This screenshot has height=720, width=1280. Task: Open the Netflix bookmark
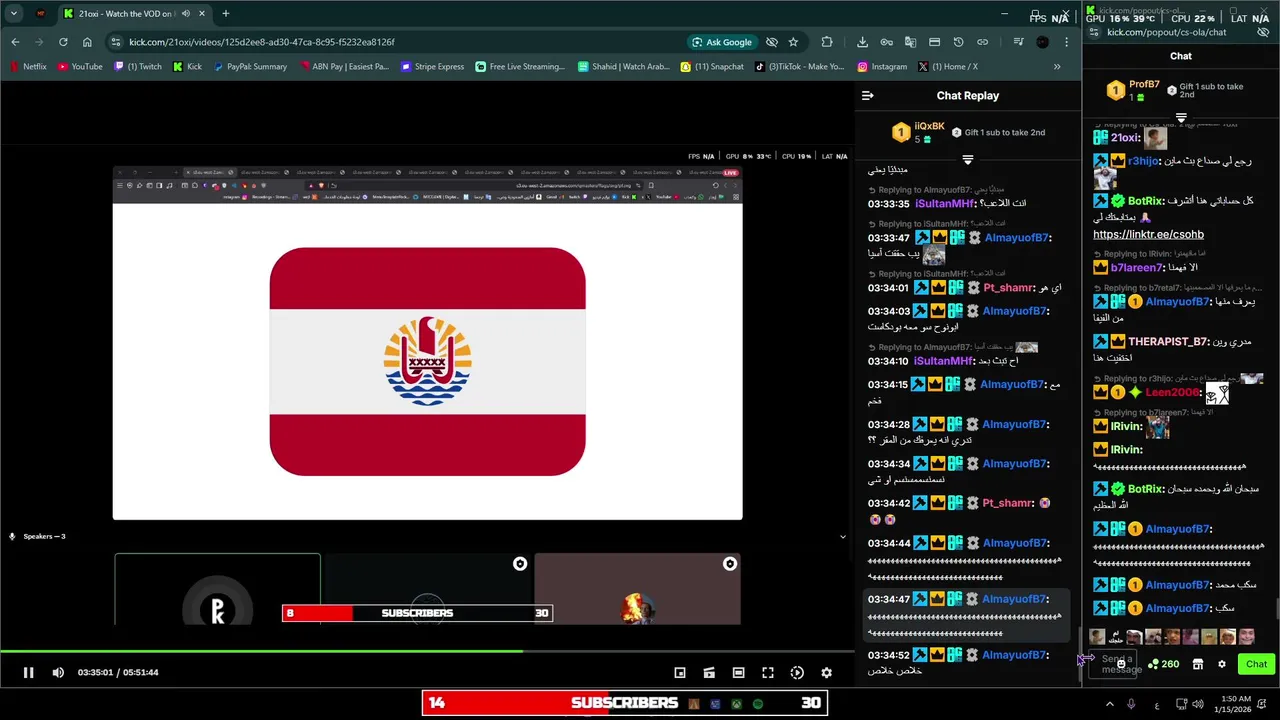[28, 67]
